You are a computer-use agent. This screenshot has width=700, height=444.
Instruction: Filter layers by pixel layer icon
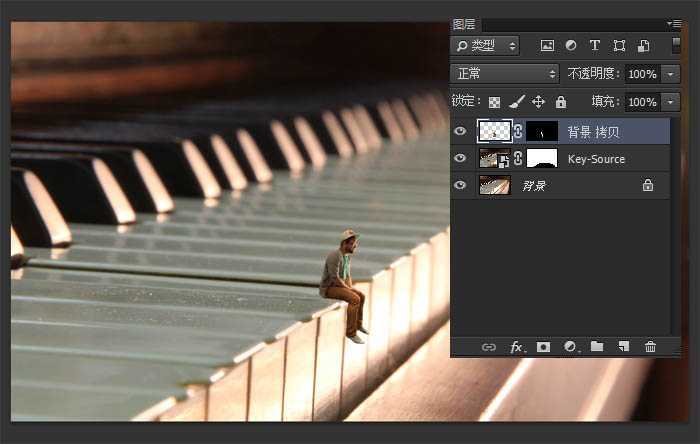[x=547, y=46]
